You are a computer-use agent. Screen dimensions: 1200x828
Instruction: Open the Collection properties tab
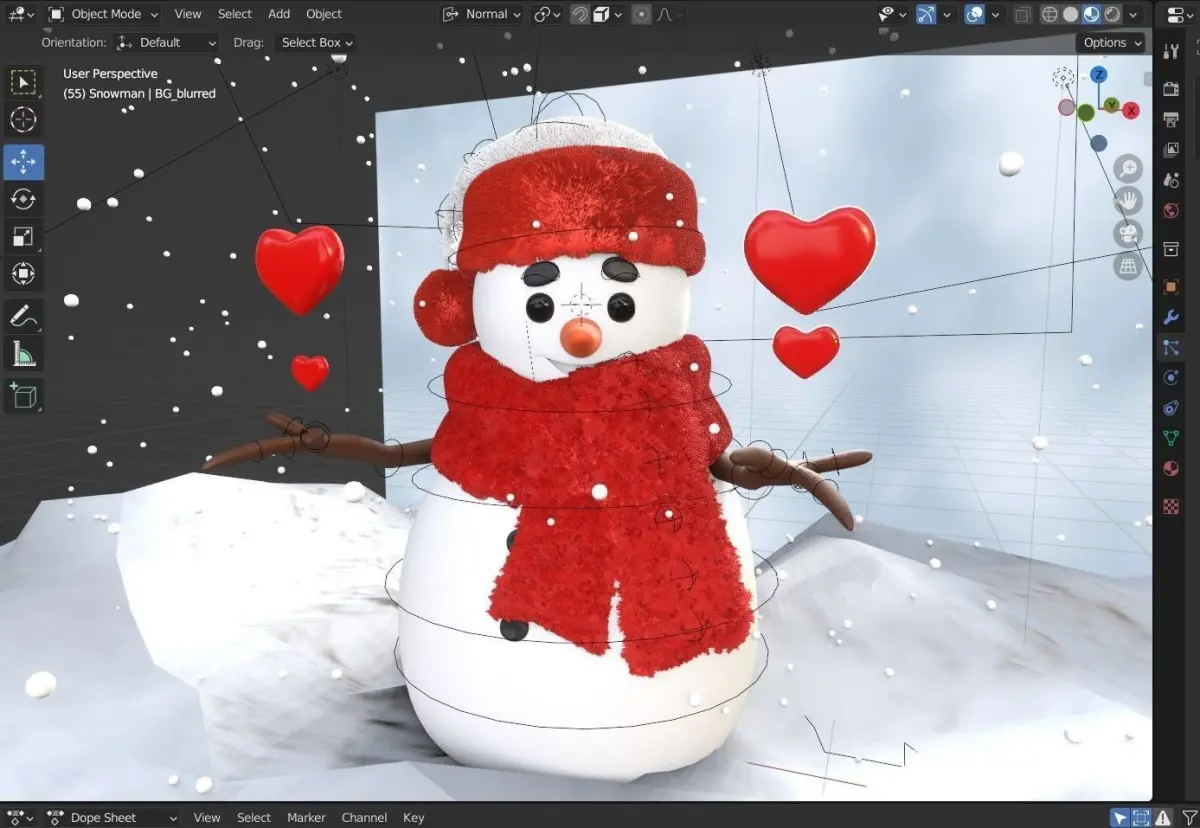[x=1171, y=249]
